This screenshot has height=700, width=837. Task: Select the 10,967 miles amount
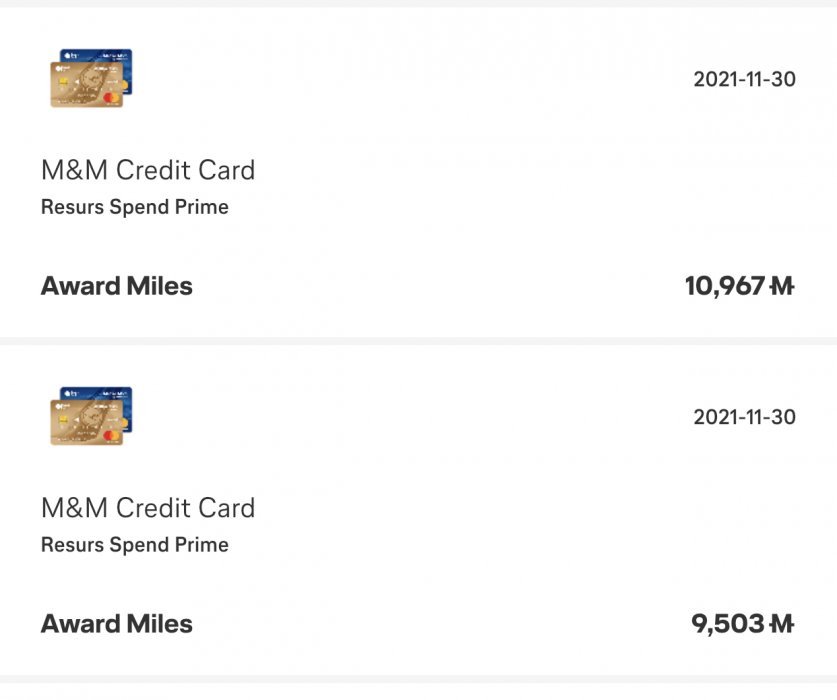725,287
